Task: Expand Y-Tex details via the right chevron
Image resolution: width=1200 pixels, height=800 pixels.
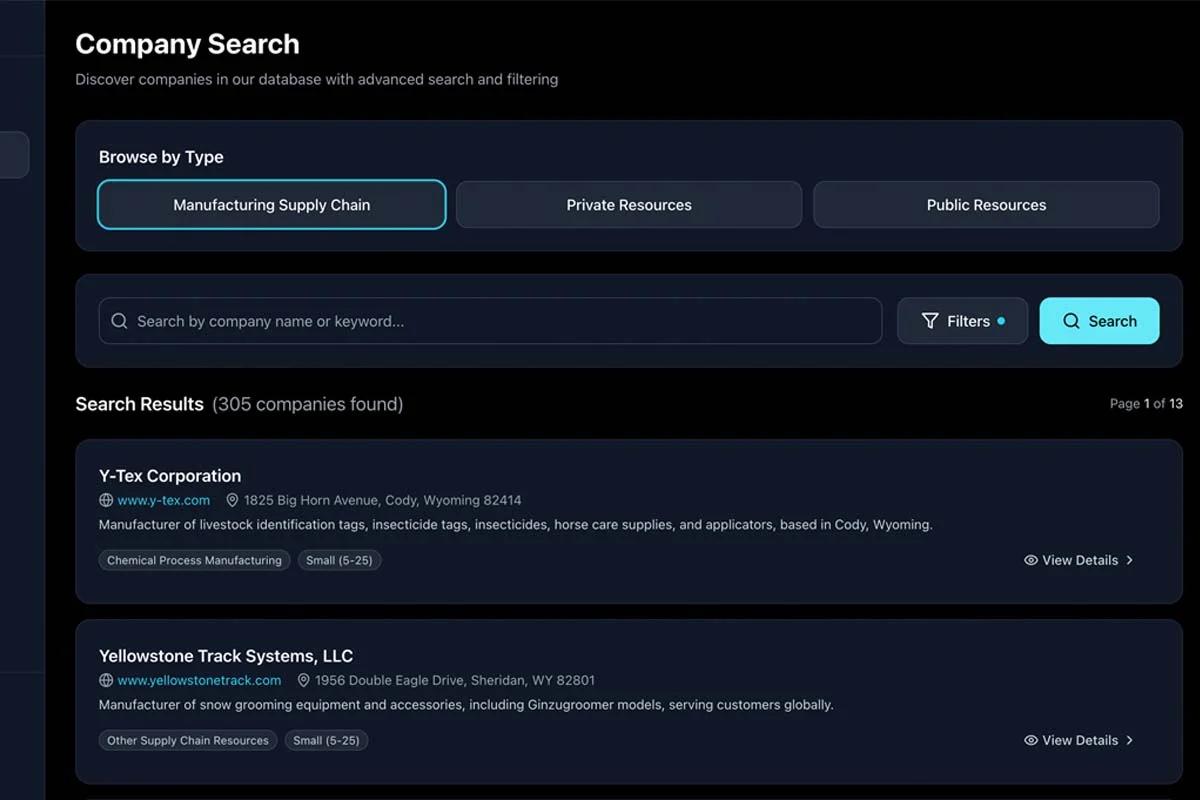Action: (1129, 560)
